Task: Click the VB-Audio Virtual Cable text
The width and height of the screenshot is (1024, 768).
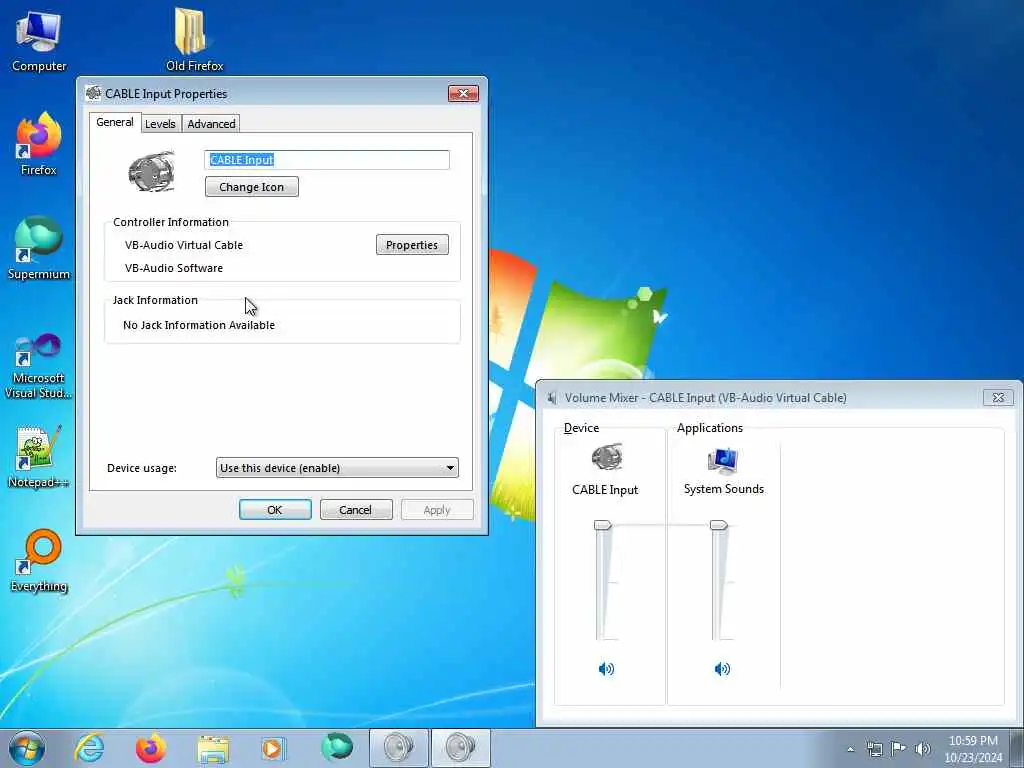Action: pos(184,245)
